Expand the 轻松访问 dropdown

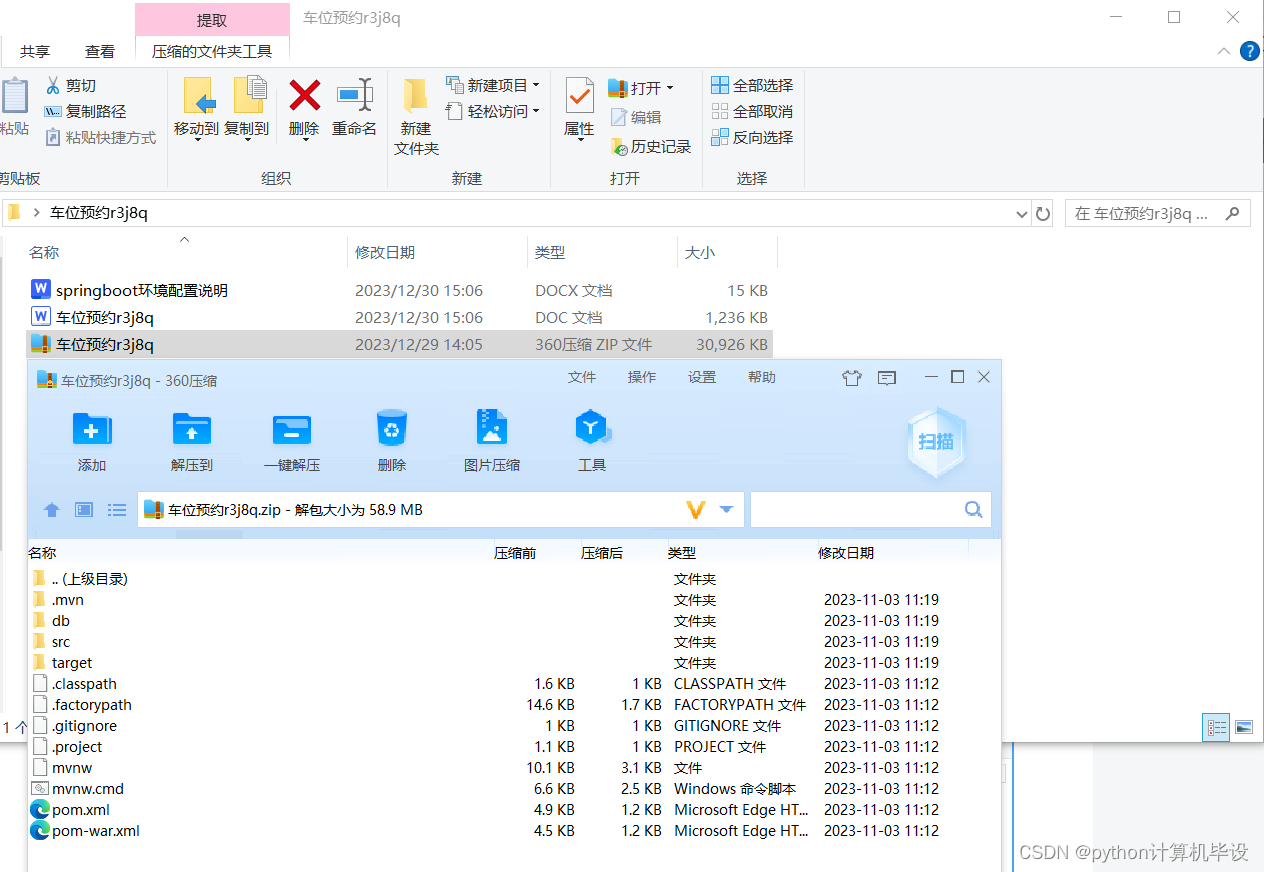tap(536, 112)
